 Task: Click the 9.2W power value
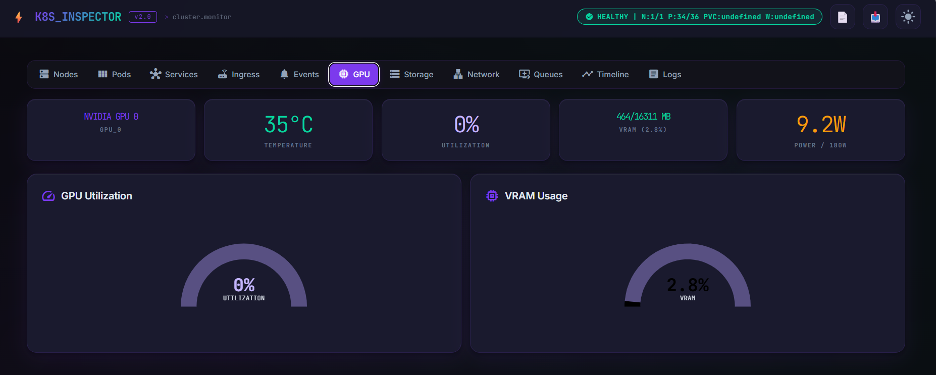coord(821,125)
